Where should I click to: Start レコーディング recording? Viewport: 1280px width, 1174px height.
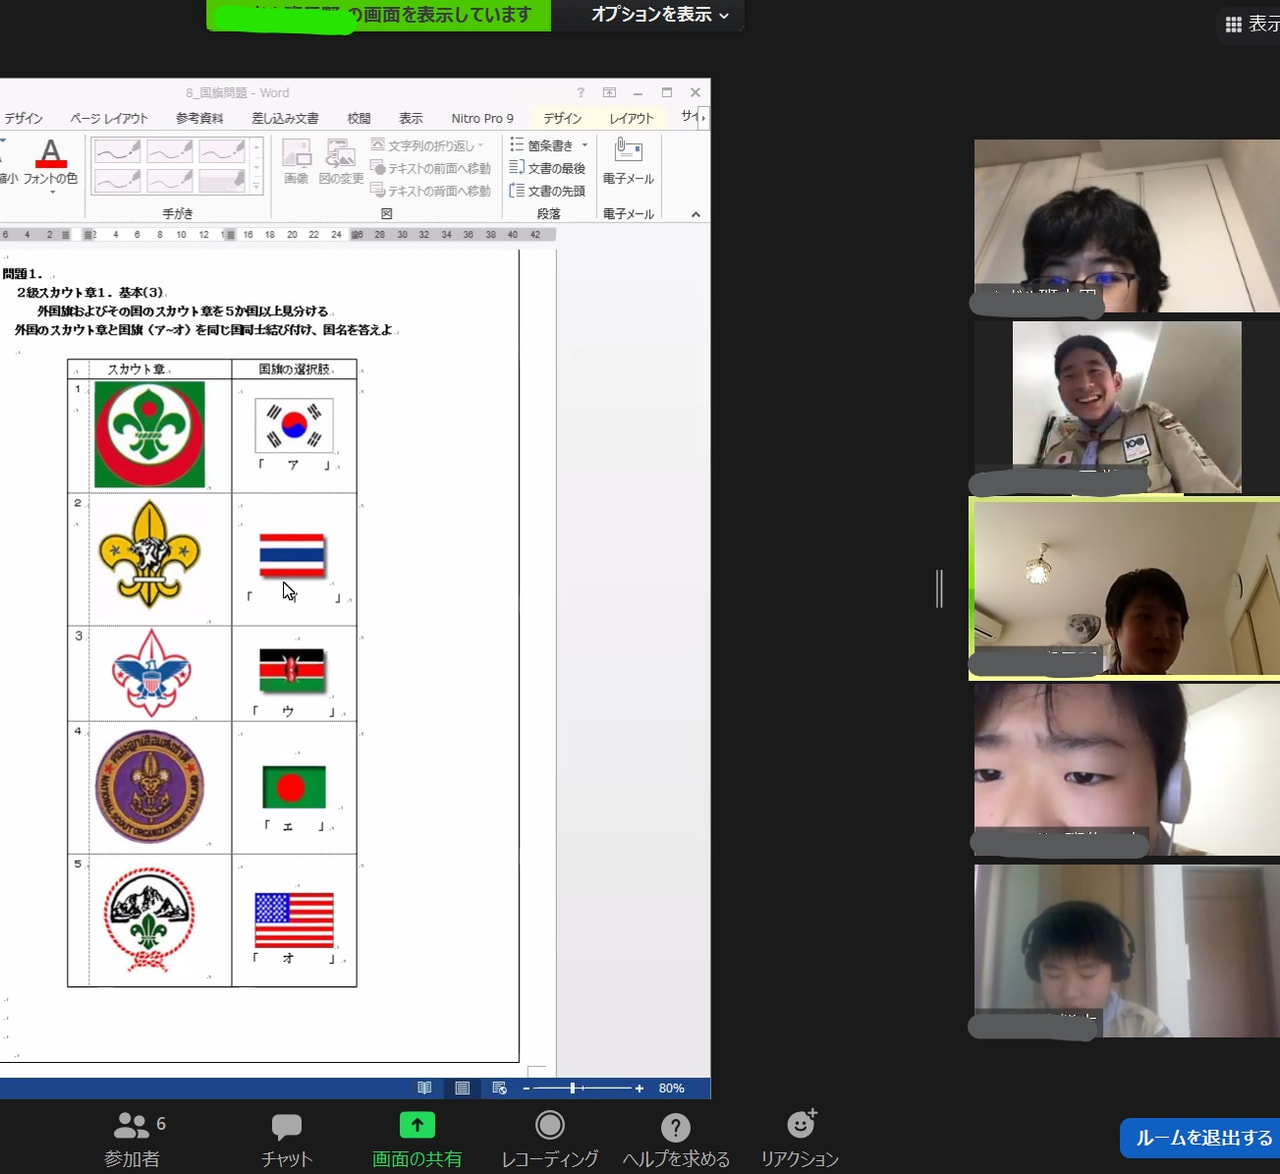coord(550,1139)
